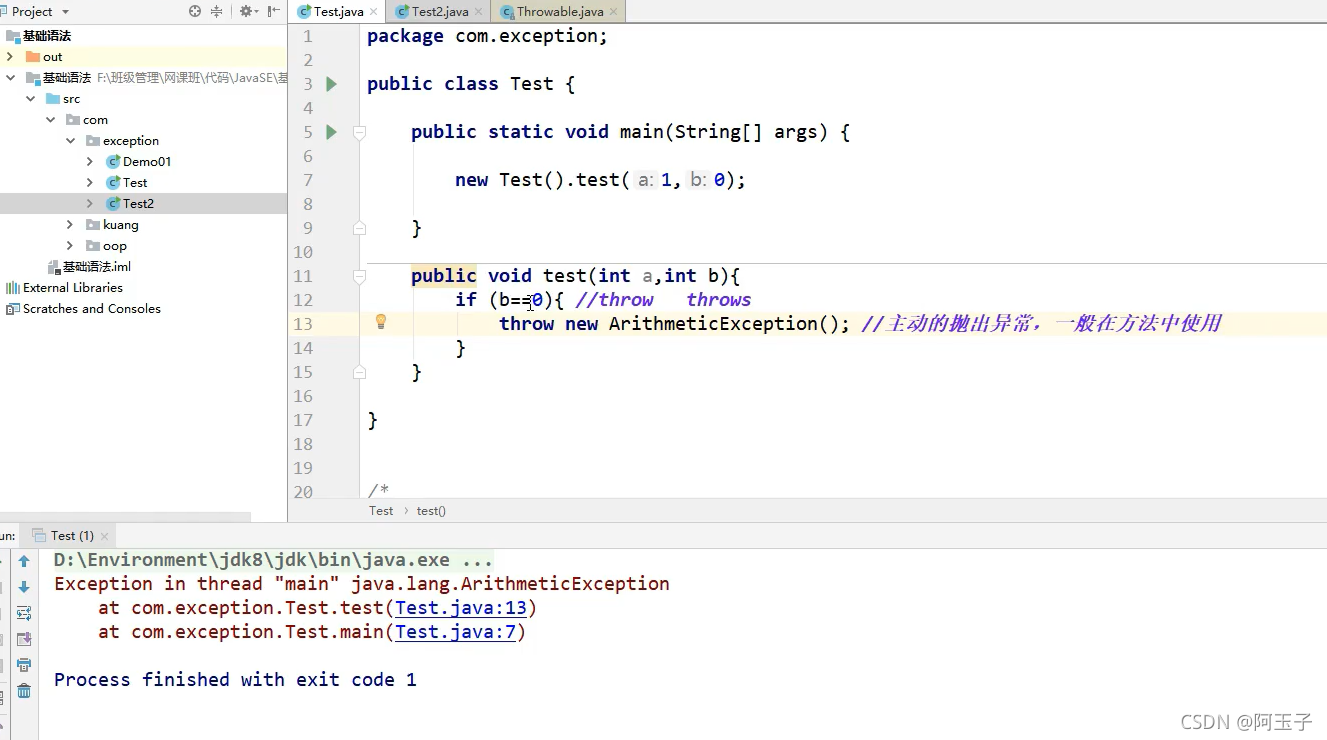Screen dimensions: 1327x740
Task: Click the test() breadcrumb below the editor
Action: [x=431, y=511]
